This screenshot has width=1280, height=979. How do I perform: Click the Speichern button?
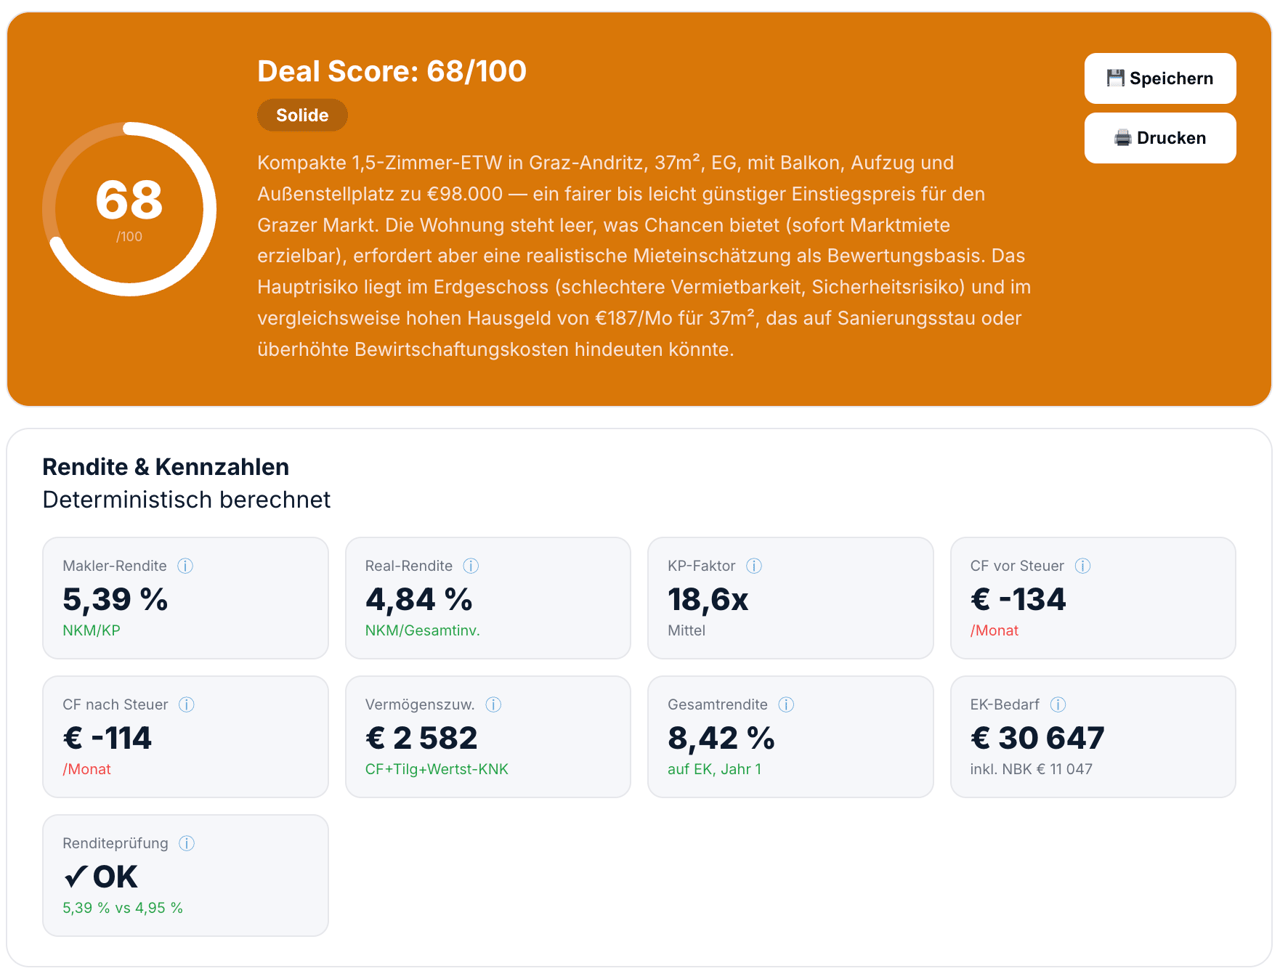pos(1160,78)
